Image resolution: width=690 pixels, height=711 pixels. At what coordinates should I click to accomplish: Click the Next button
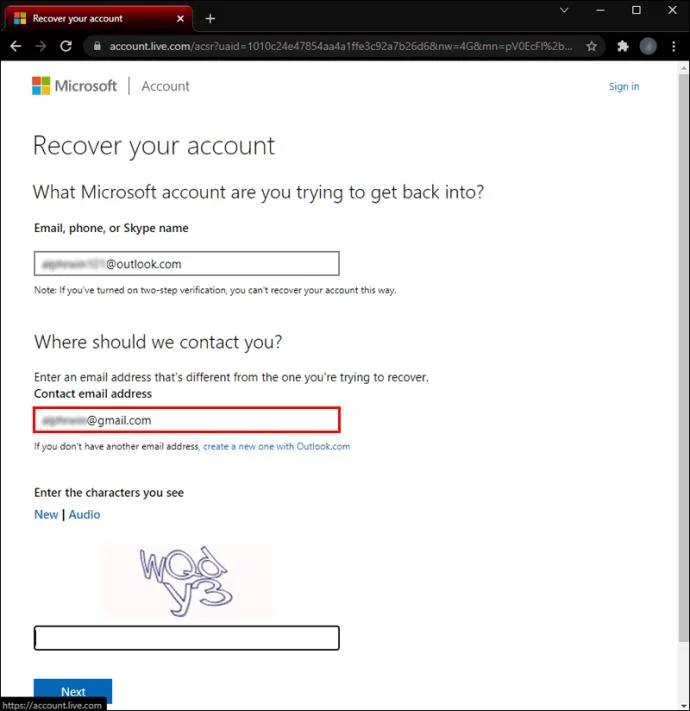[x=73, y=691]
